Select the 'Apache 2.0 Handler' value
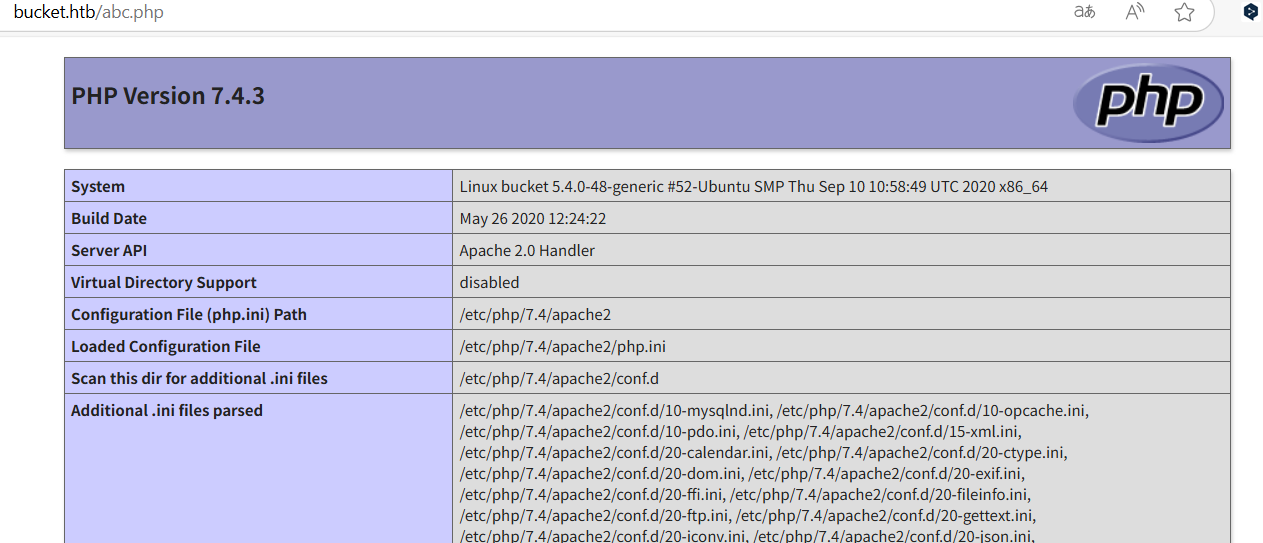1263x543 pixels. click(527, 250)
